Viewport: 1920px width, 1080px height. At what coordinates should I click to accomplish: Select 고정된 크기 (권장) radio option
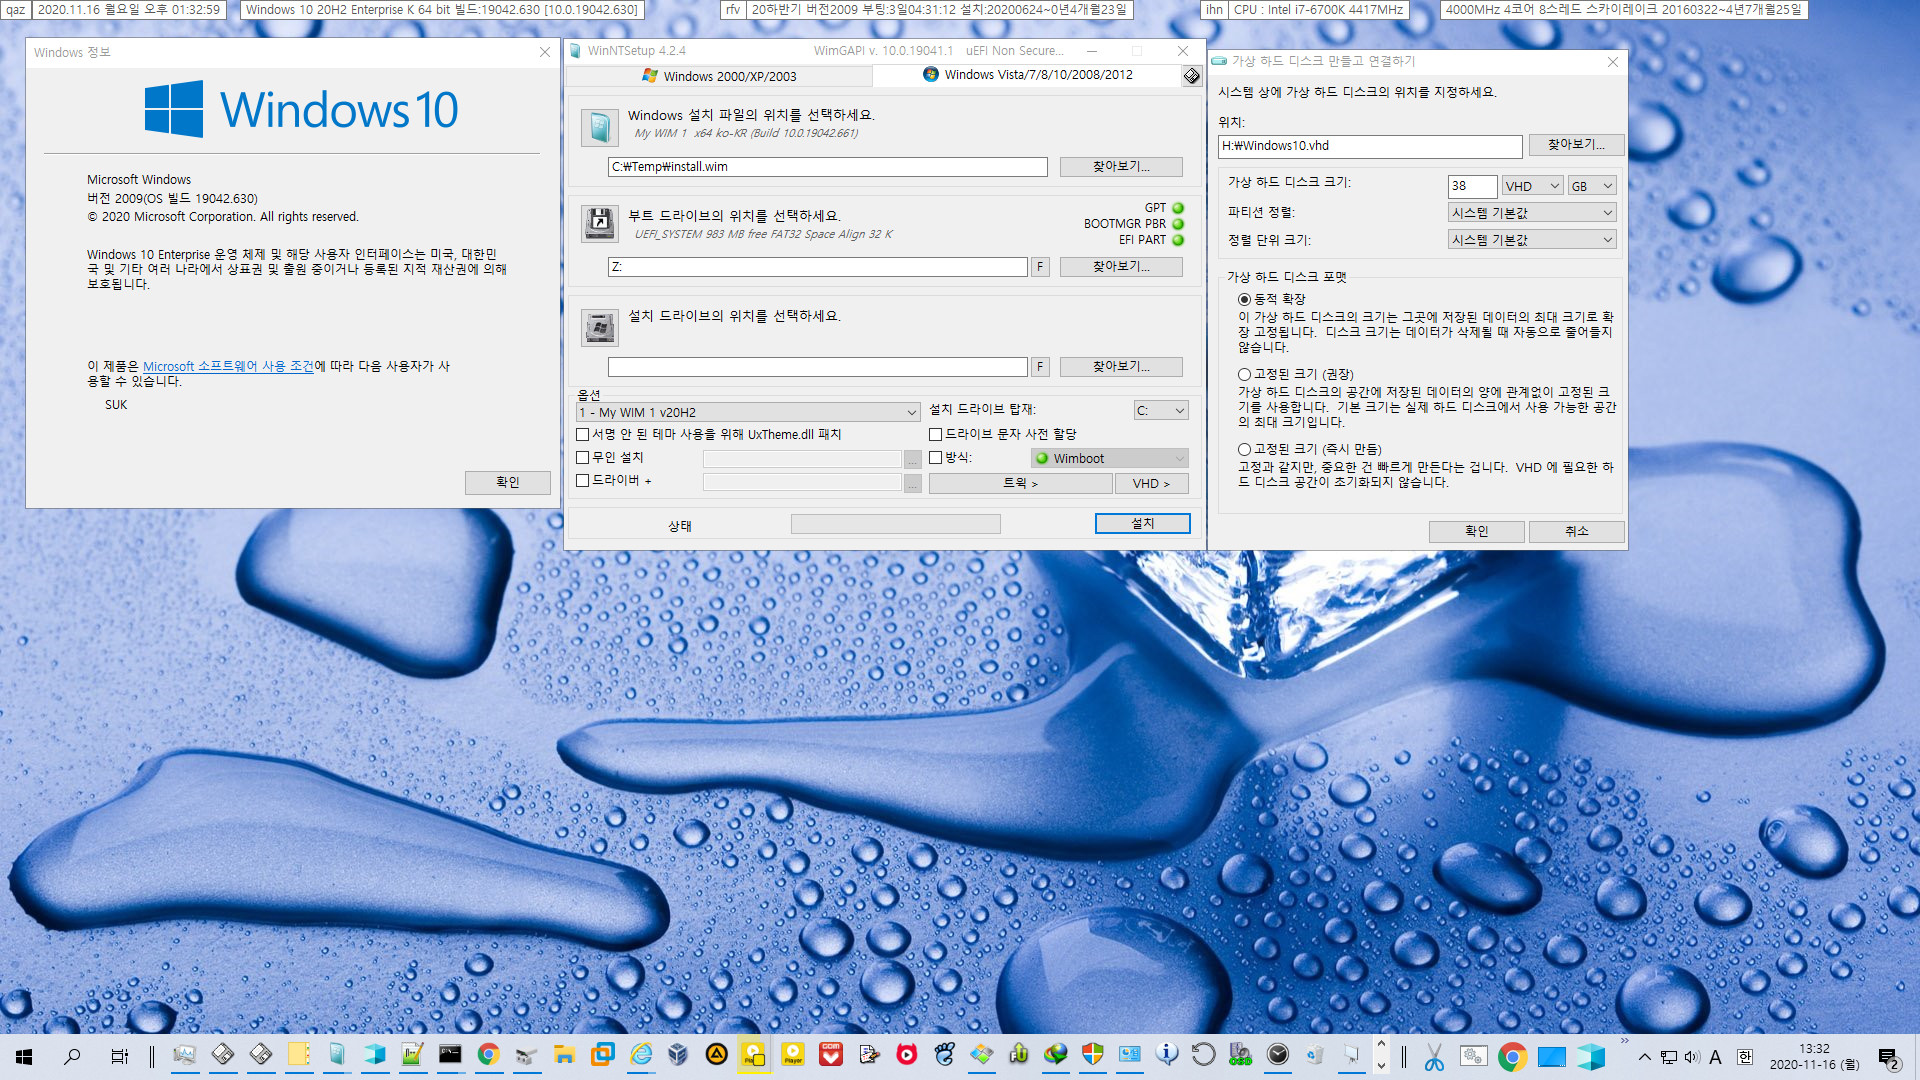1244,375
